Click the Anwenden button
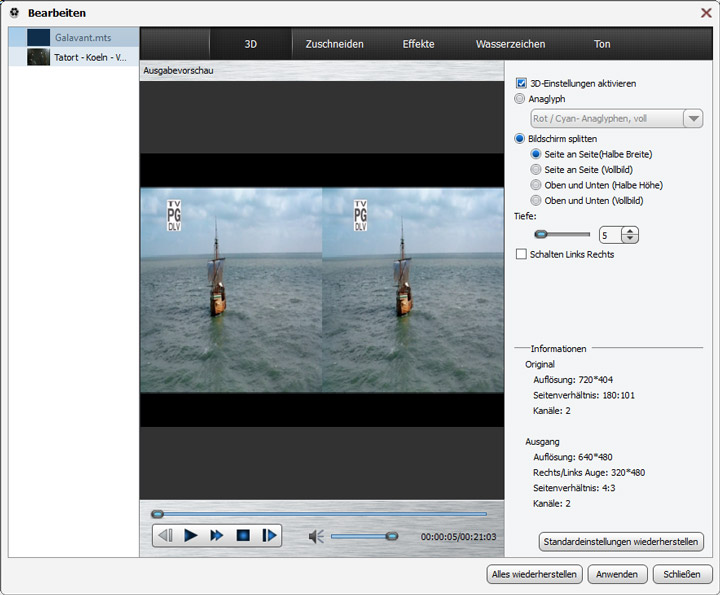This screenshot has height=595, width=720. (x=617, y=574)
